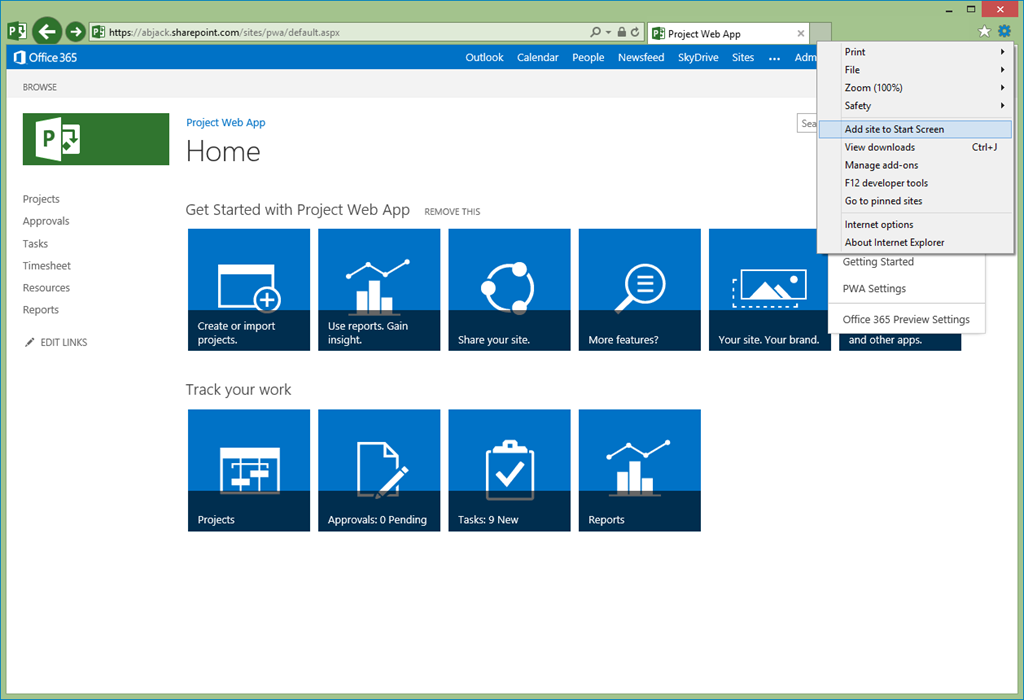The width and height of the screenshot is (1024, 700).
Task: Open the More features? tile
Action: click(639, 289)
